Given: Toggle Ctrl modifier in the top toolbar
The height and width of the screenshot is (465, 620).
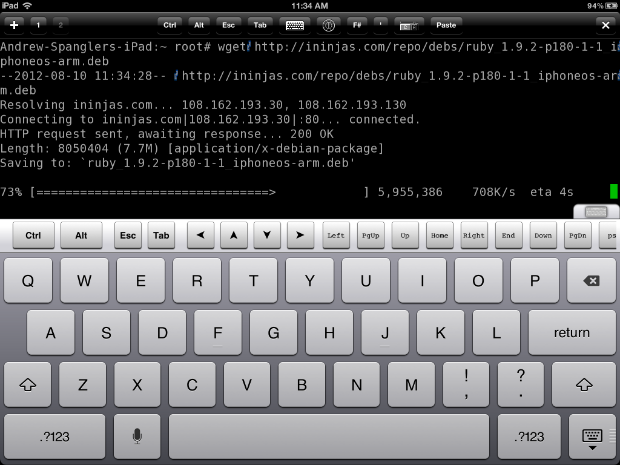Looking at the screenshot, I should [x=171, y=23].
